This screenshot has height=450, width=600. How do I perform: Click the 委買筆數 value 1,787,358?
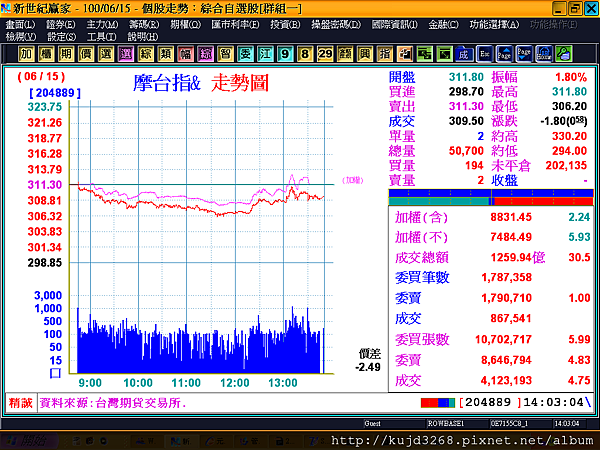(506, 277)
